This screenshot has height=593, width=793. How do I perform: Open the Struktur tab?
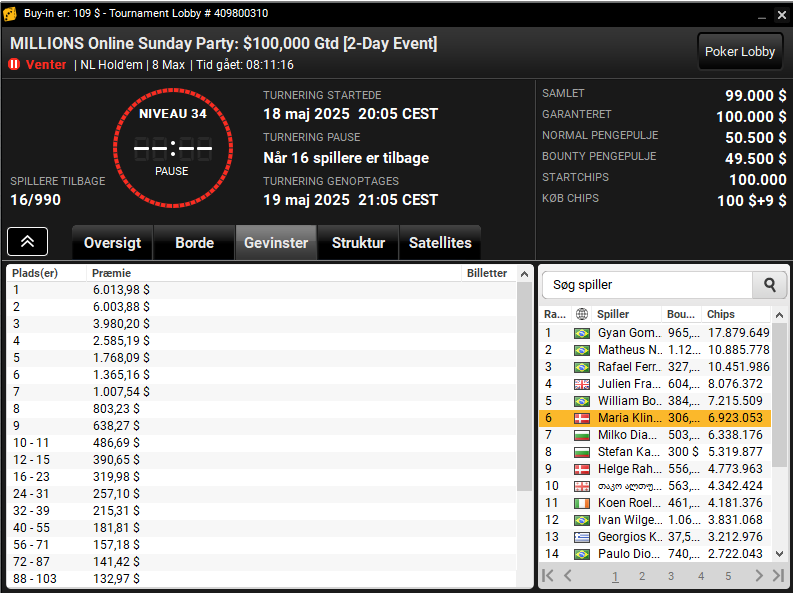(x=358, y=243)
